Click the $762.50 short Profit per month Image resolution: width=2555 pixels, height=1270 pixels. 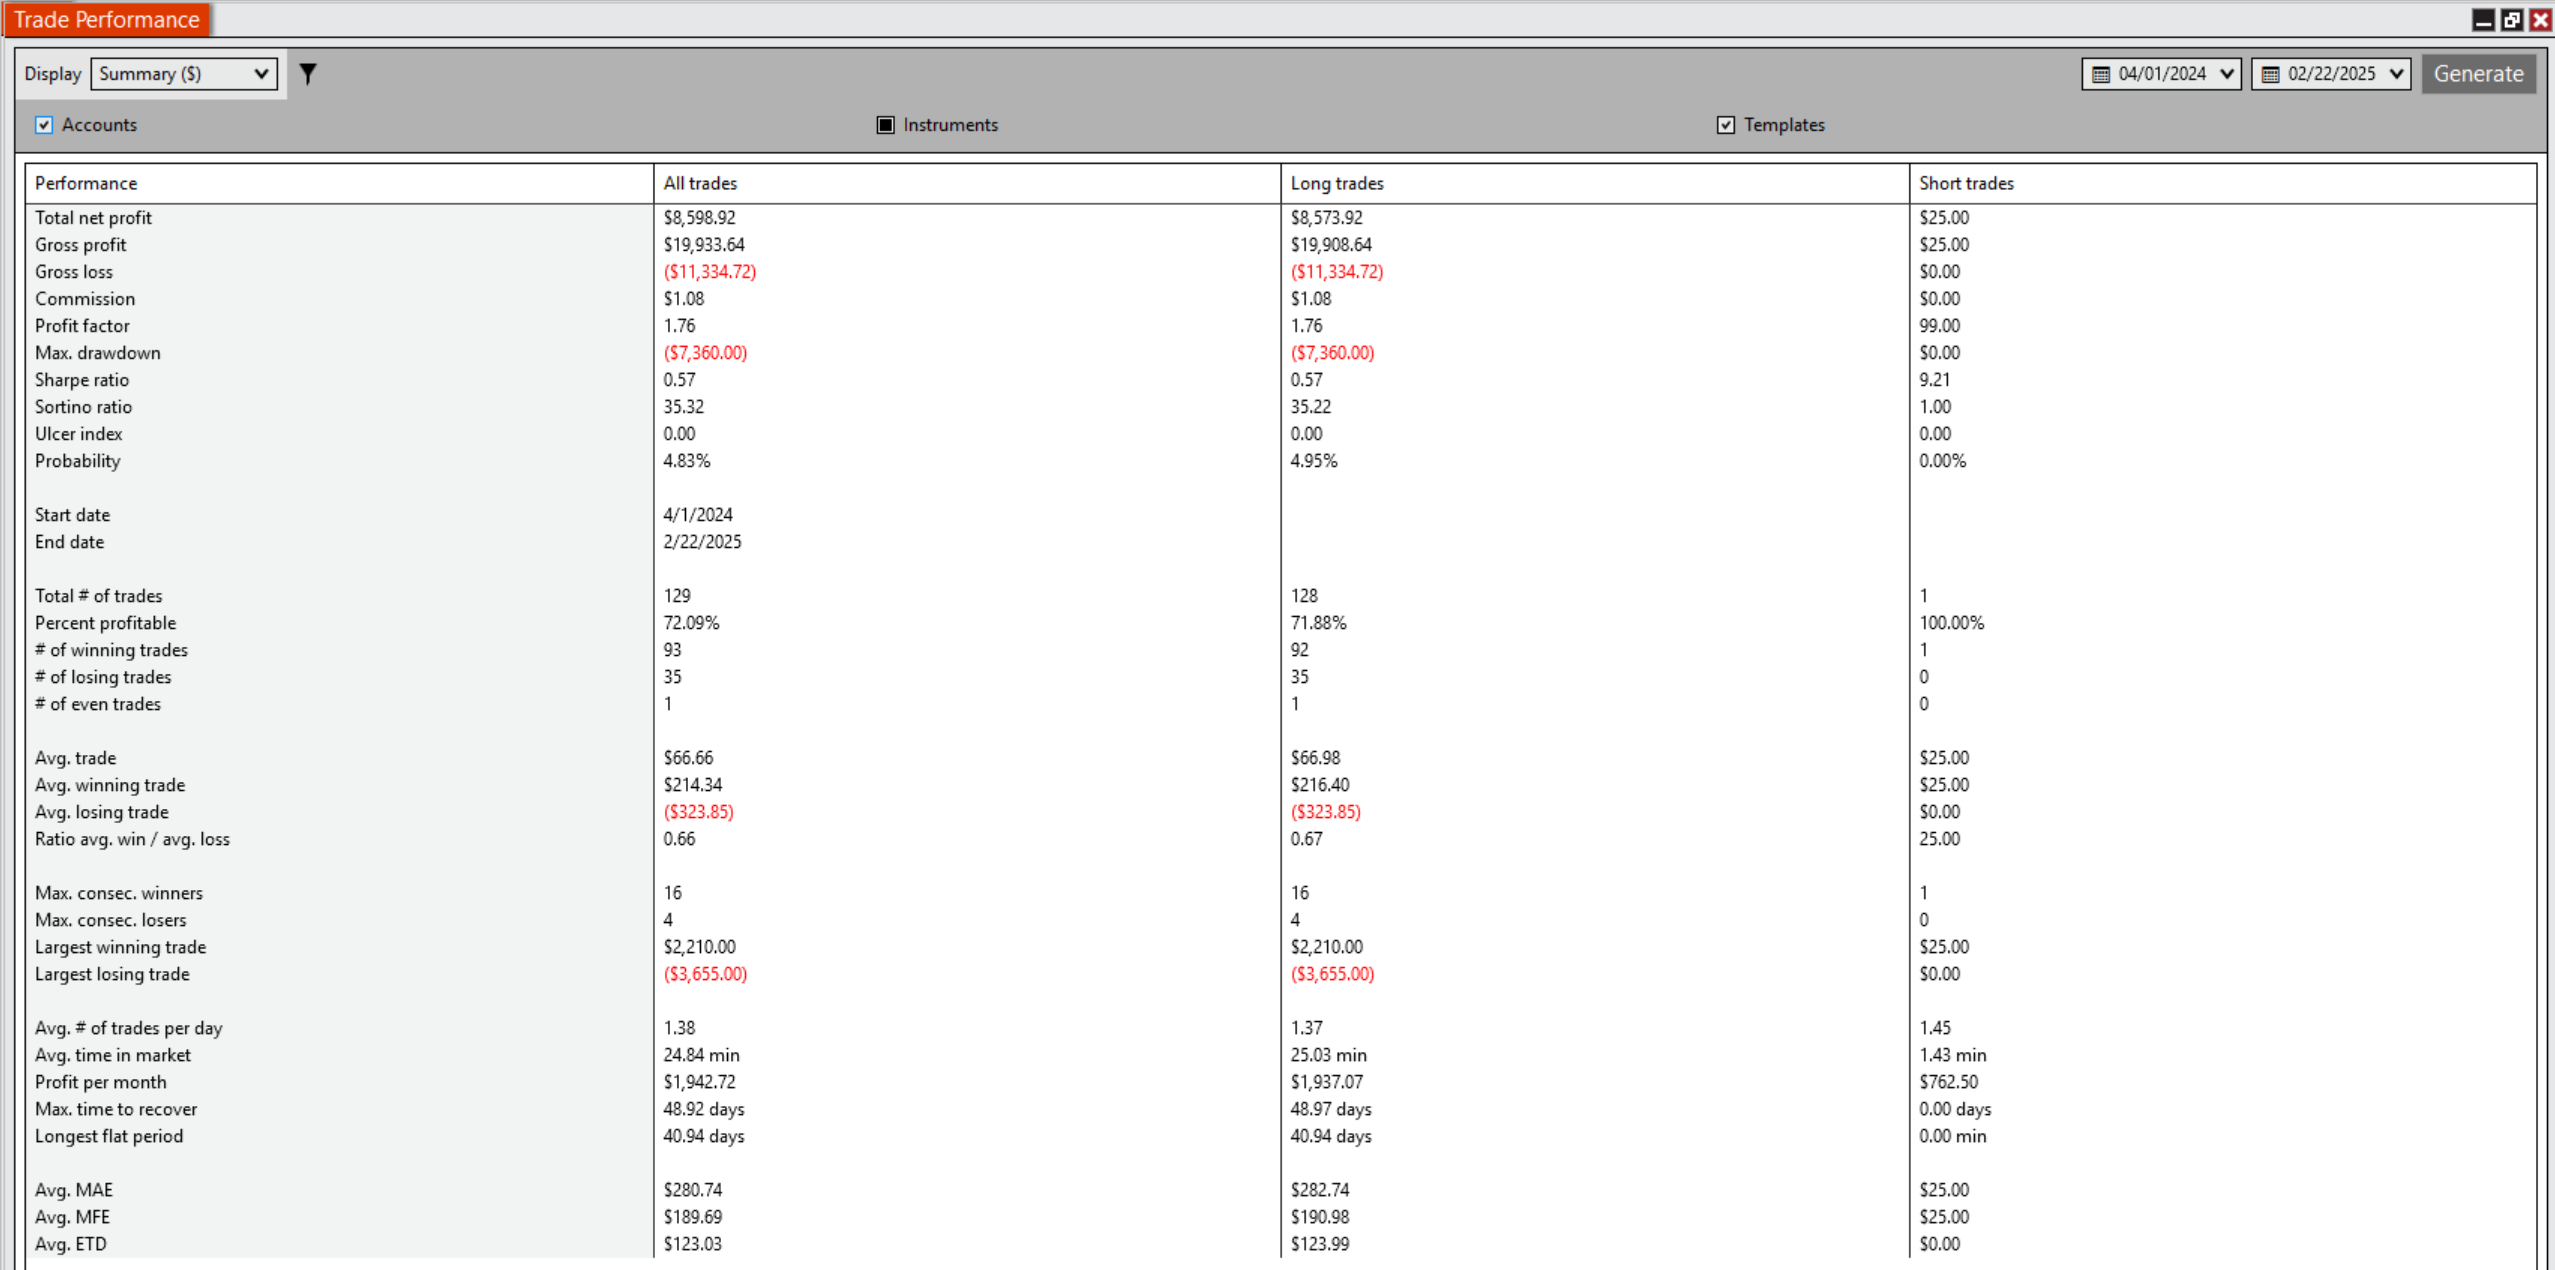(x=1948, y=1082)
